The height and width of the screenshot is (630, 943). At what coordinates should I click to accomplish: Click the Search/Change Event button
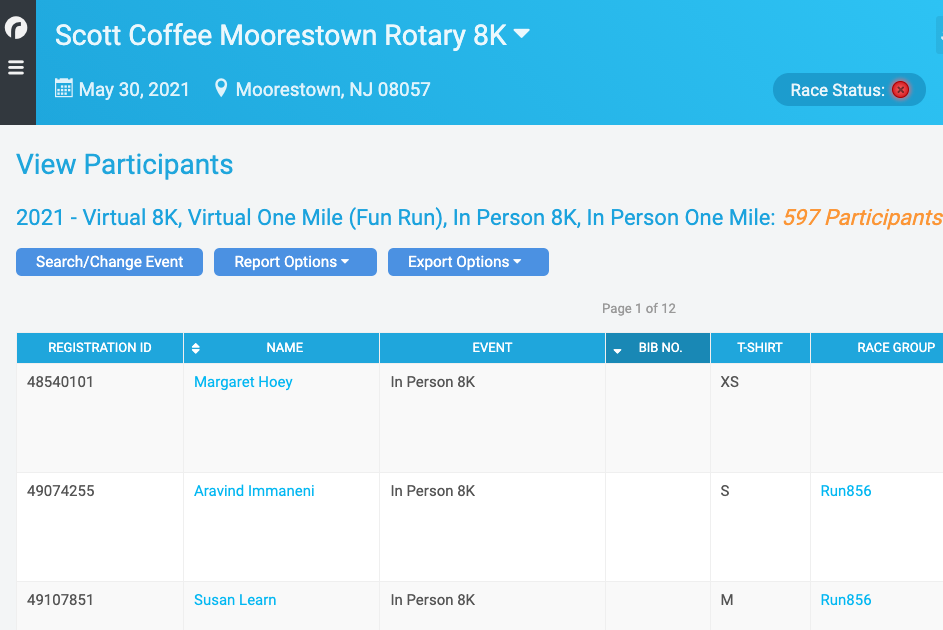pos(109,262)
